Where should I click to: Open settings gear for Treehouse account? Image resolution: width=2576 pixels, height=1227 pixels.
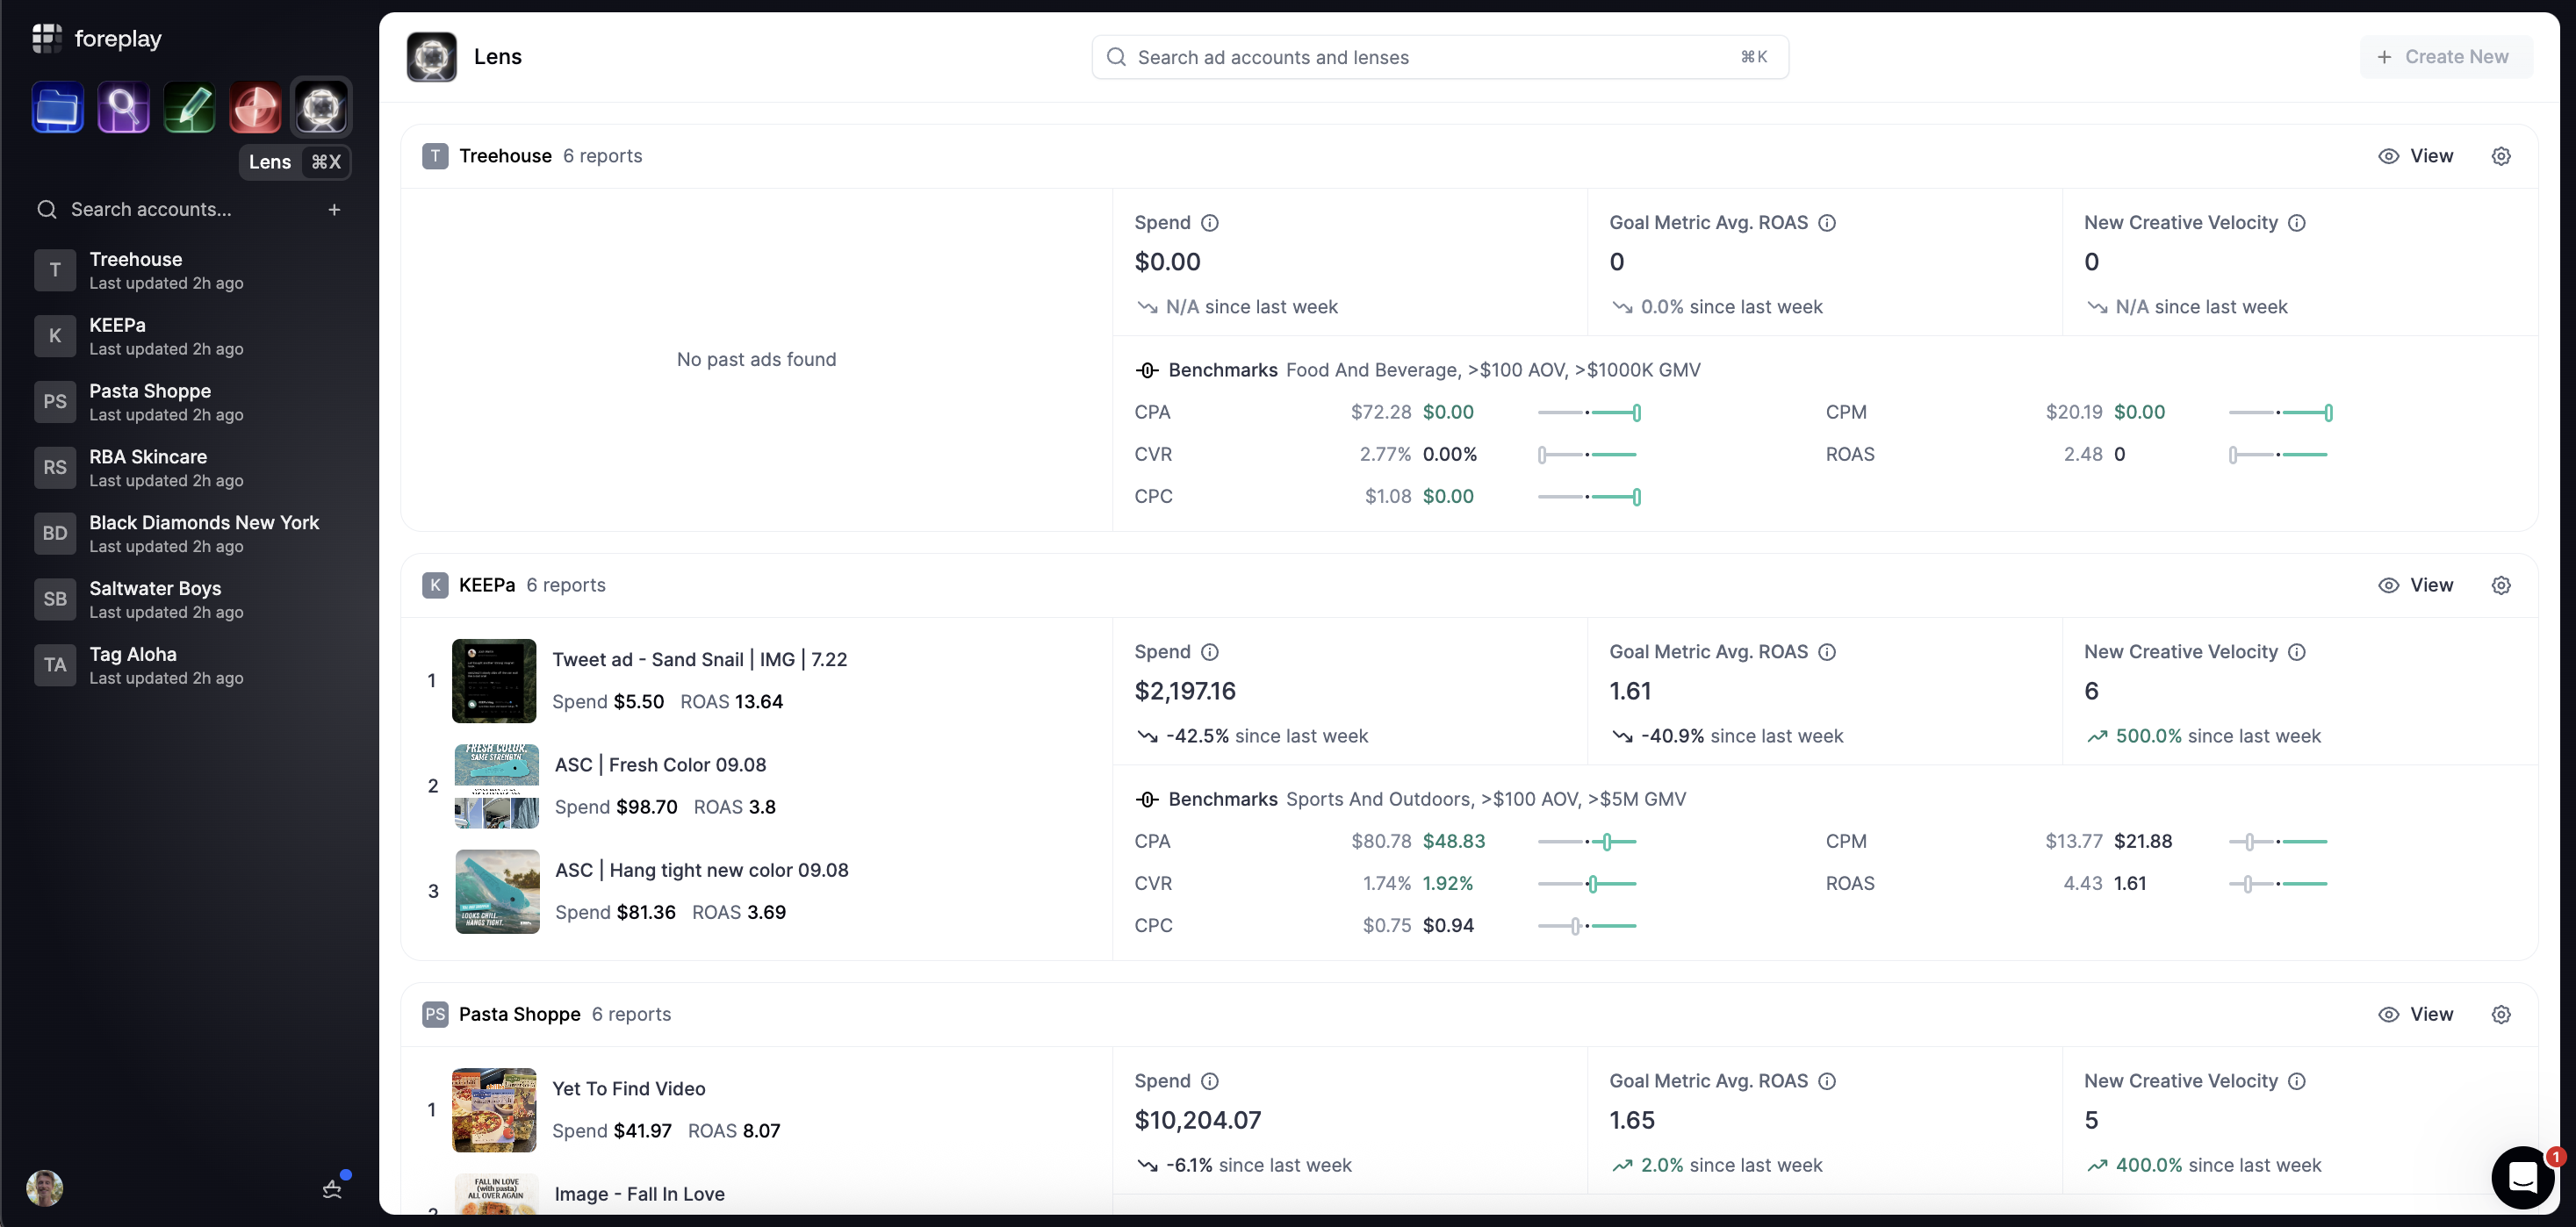click(x=2500, y=156)
